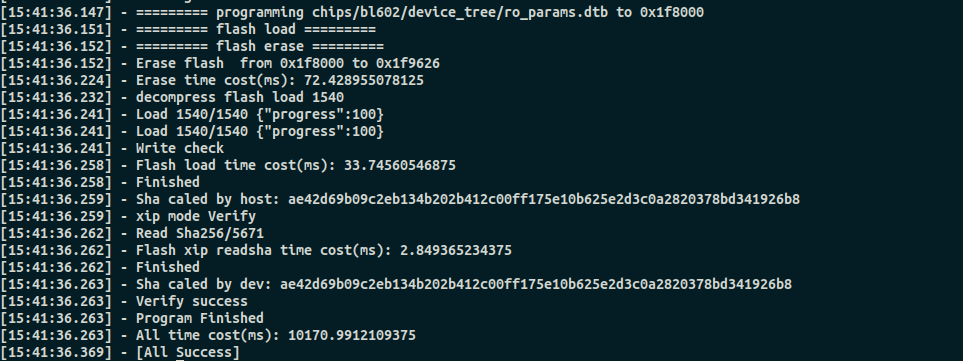This screenshot has width=963, height=361.
Task: Click the 0x1f8000 programming address
Action: click(x=672, y=12)
